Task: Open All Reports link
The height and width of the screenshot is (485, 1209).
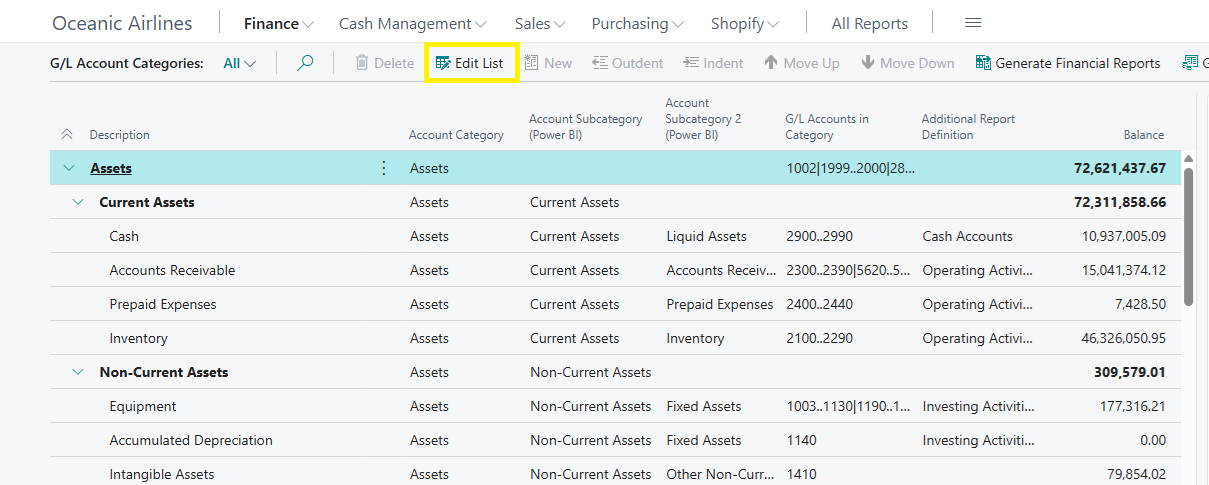Action: [x=869, y=23]
